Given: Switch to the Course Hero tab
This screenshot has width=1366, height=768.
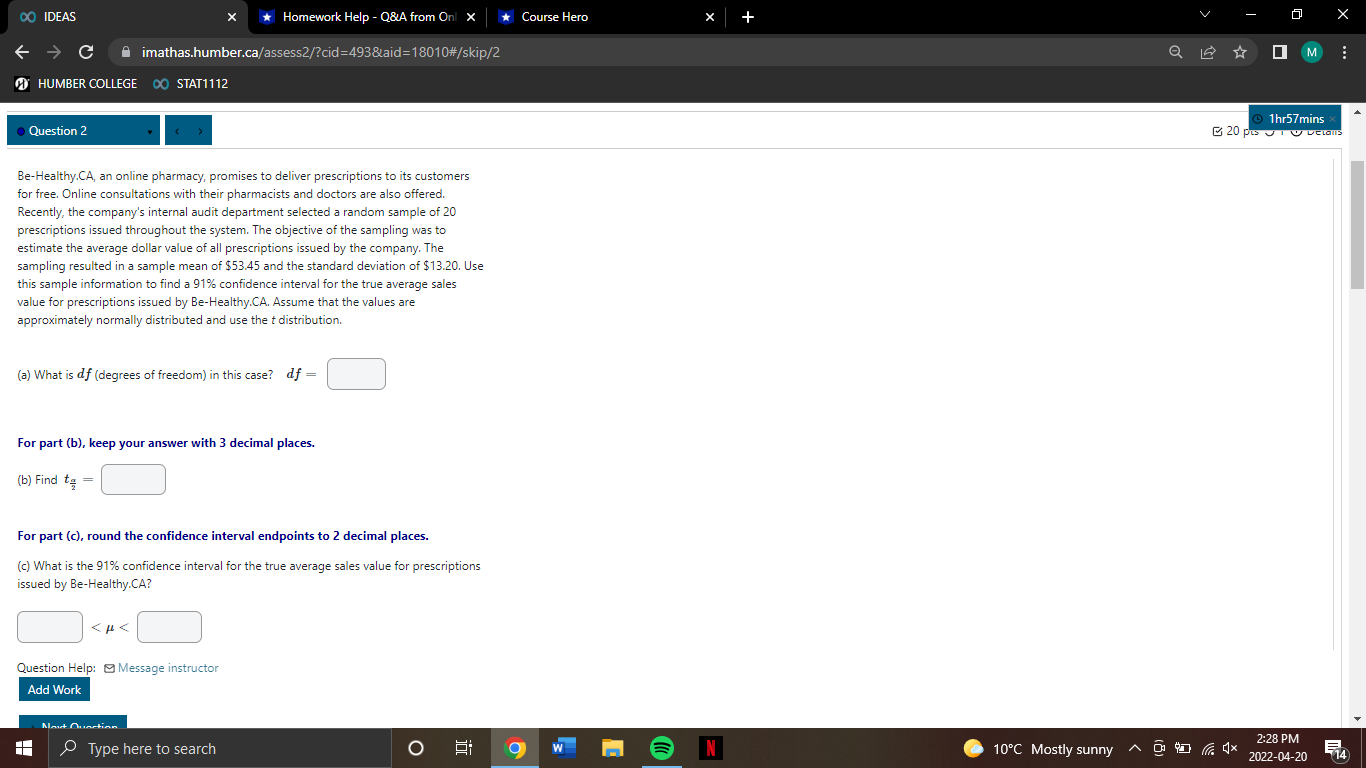Looking at the screenshot, I should coord(606,17).
